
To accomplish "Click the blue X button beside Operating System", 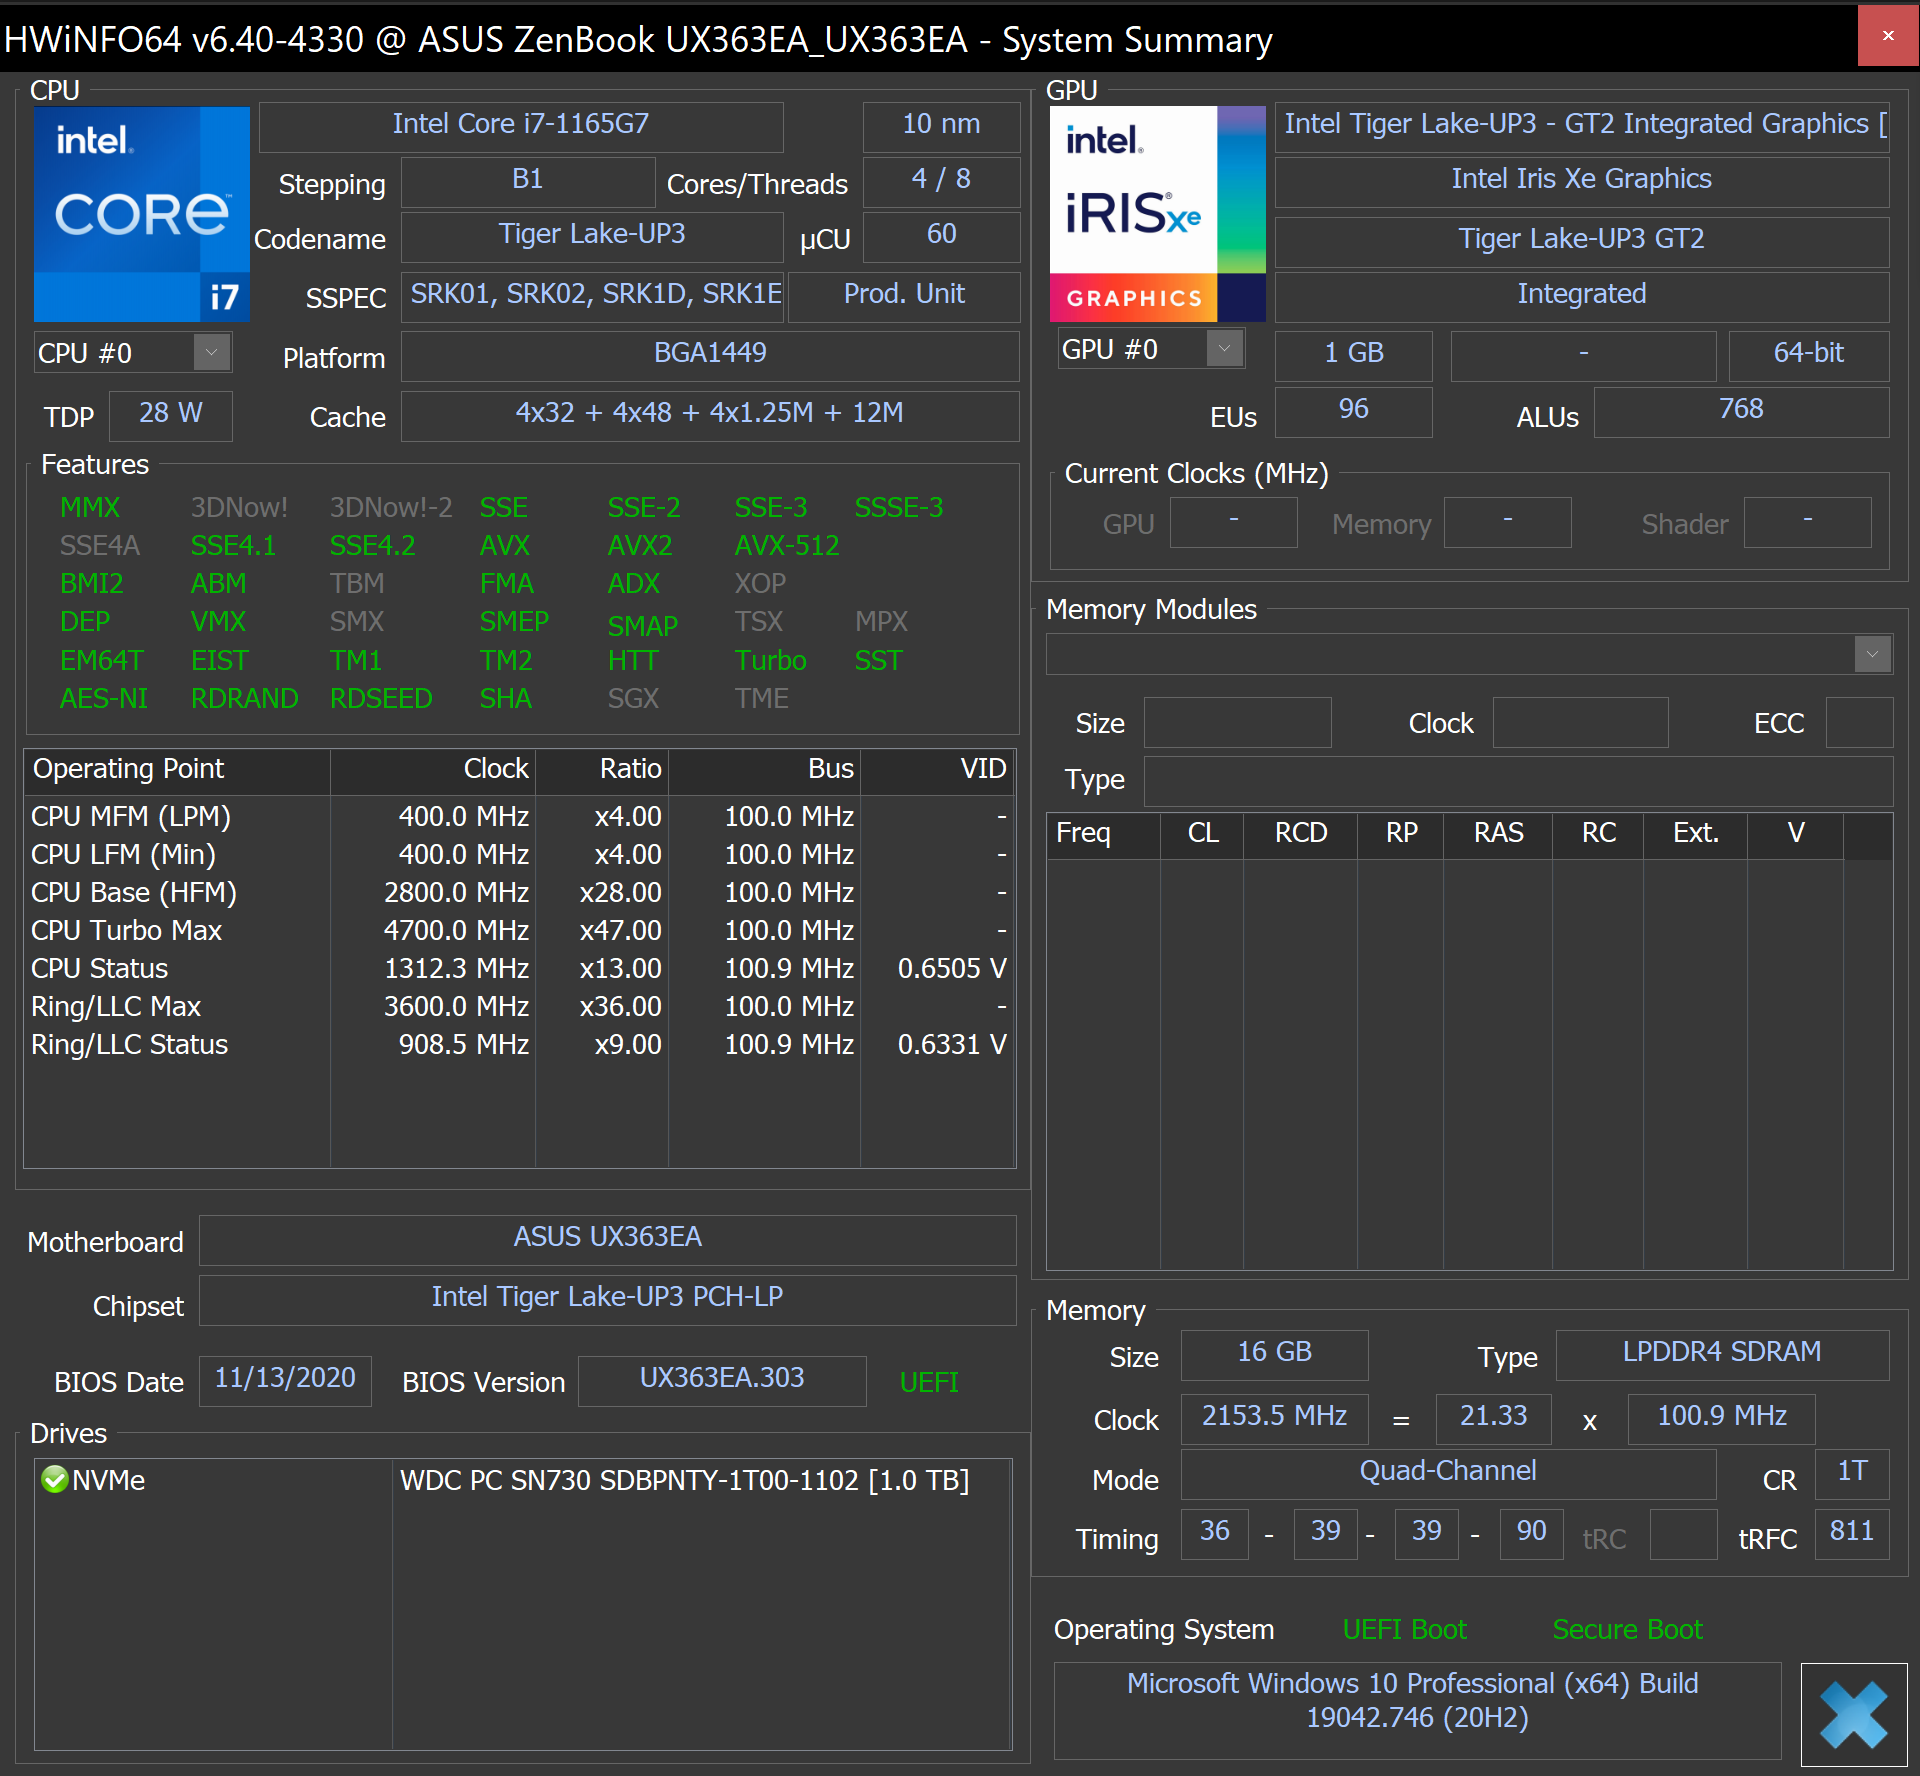I will (1853, 1714).
